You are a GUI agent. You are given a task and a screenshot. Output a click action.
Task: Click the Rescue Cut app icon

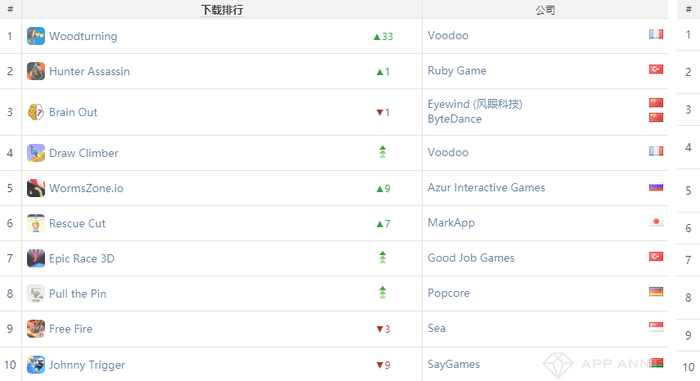pyautogui.click(x=36, y=223)
